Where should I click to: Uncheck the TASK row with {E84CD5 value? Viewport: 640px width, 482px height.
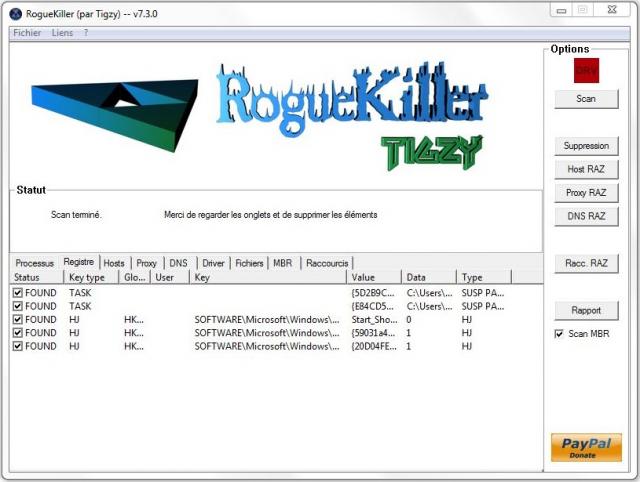pyautogui.click(x=18, y=306)
